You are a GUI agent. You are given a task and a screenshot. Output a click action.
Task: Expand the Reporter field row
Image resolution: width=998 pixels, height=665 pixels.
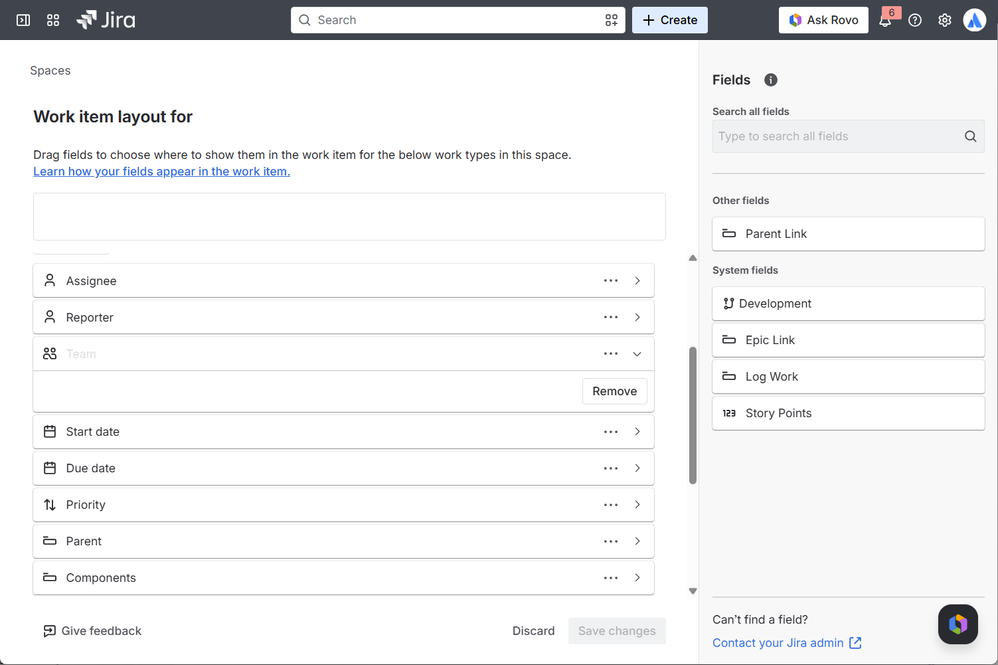coord(637,317)
